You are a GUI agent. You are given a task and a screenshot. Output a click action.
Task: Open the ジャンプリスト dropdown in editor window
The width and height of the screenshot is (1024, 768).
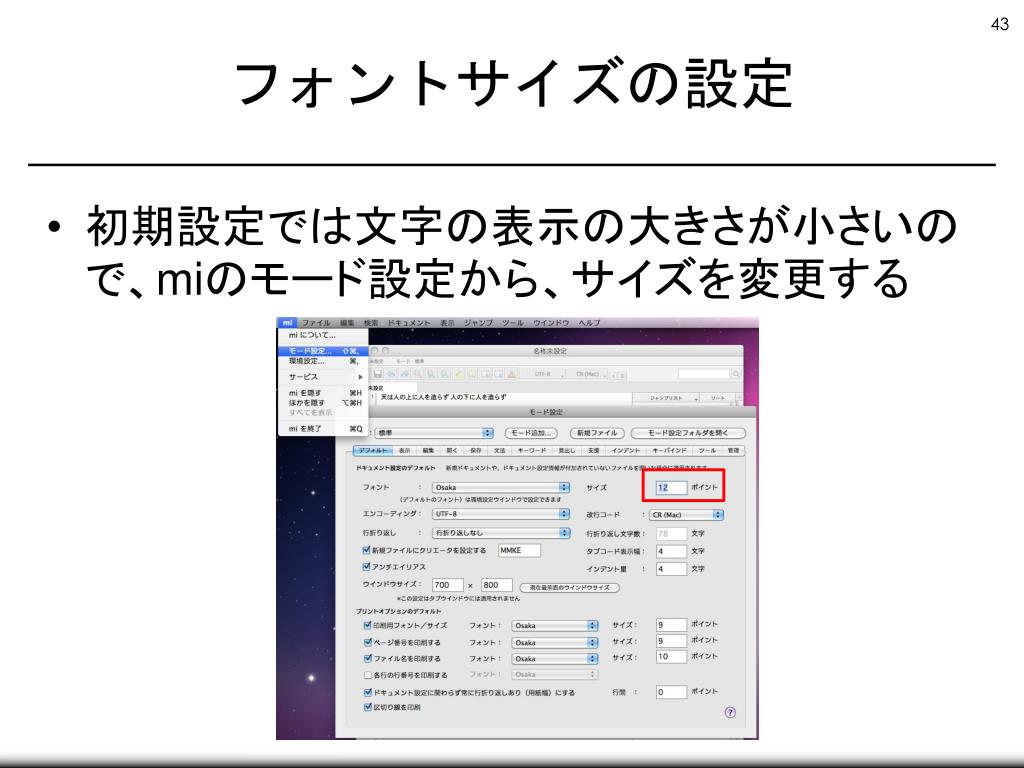pyautogui.click(x=667, y=398)
